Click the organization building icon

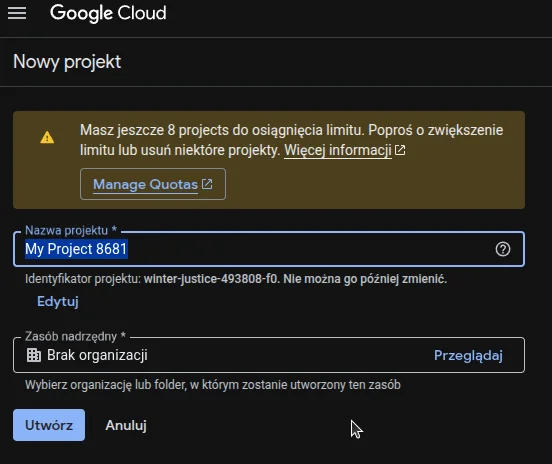coord(34,355)
